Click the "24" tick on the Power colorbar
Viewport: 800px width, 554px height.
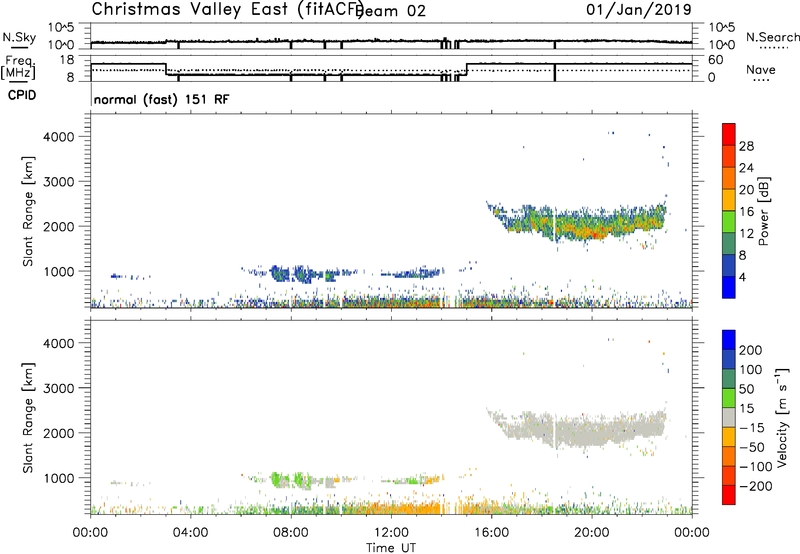[746, 168]
